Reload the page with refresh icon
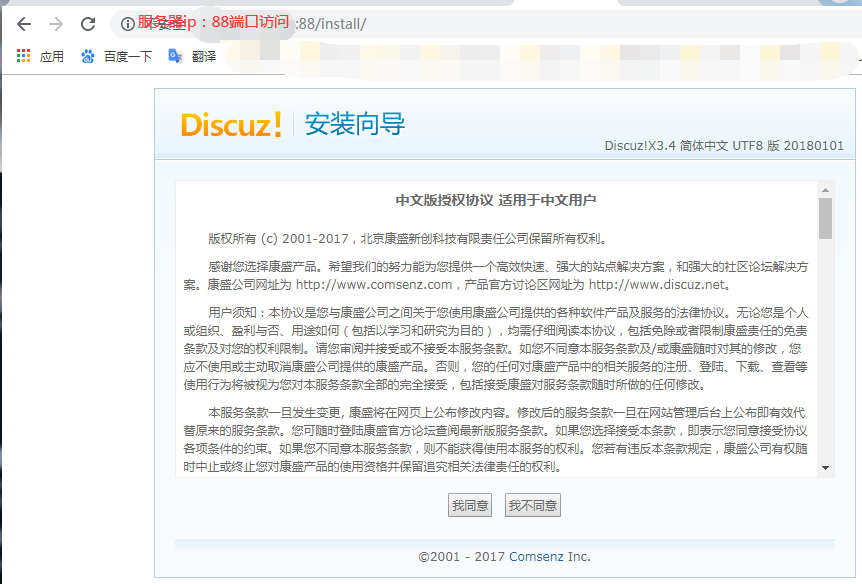This screenshot has width=862, height=584. [88, 24]
